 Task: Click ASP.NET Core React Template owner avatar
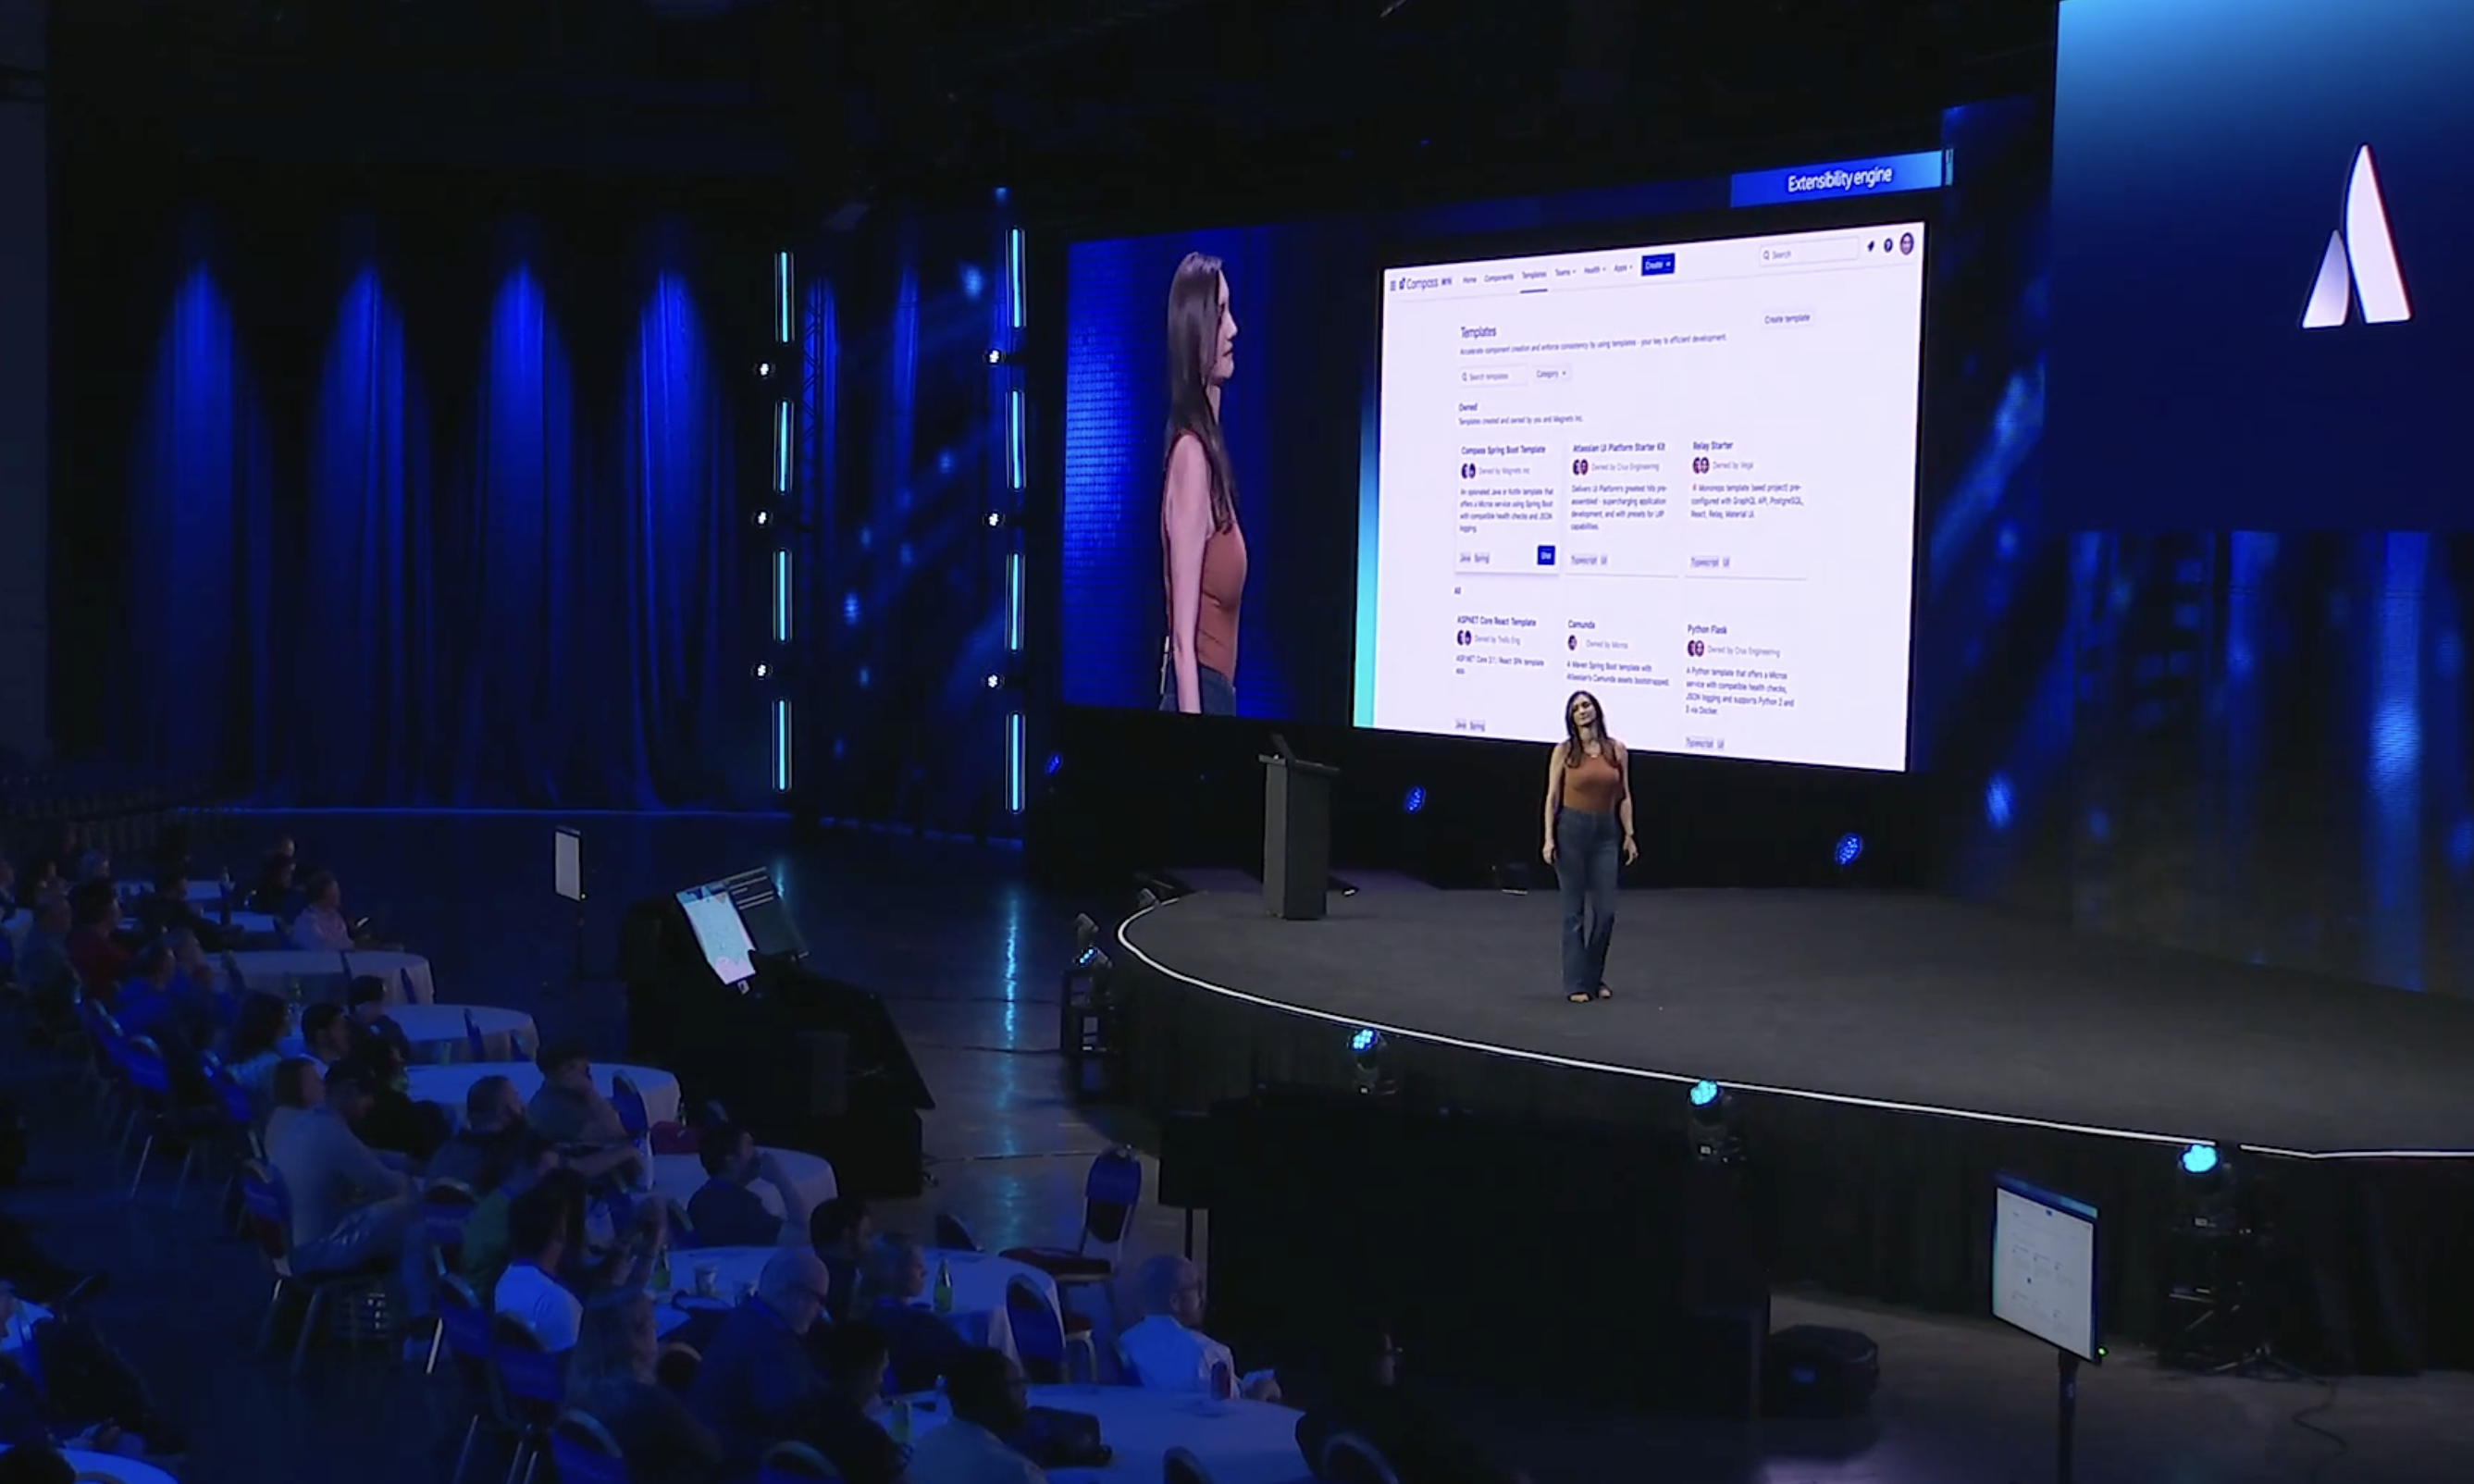[x=1464, y=638]
